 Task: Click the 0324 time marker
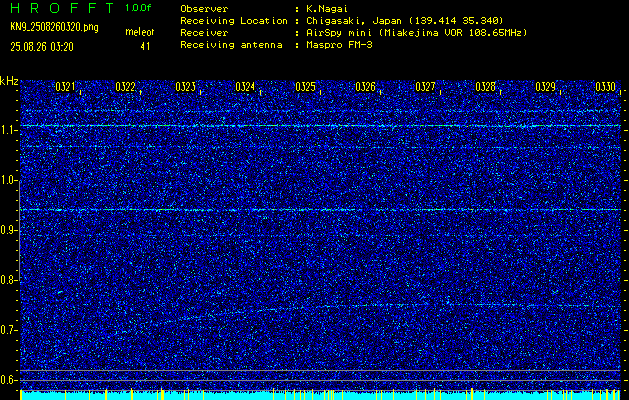tap(245, 87)
